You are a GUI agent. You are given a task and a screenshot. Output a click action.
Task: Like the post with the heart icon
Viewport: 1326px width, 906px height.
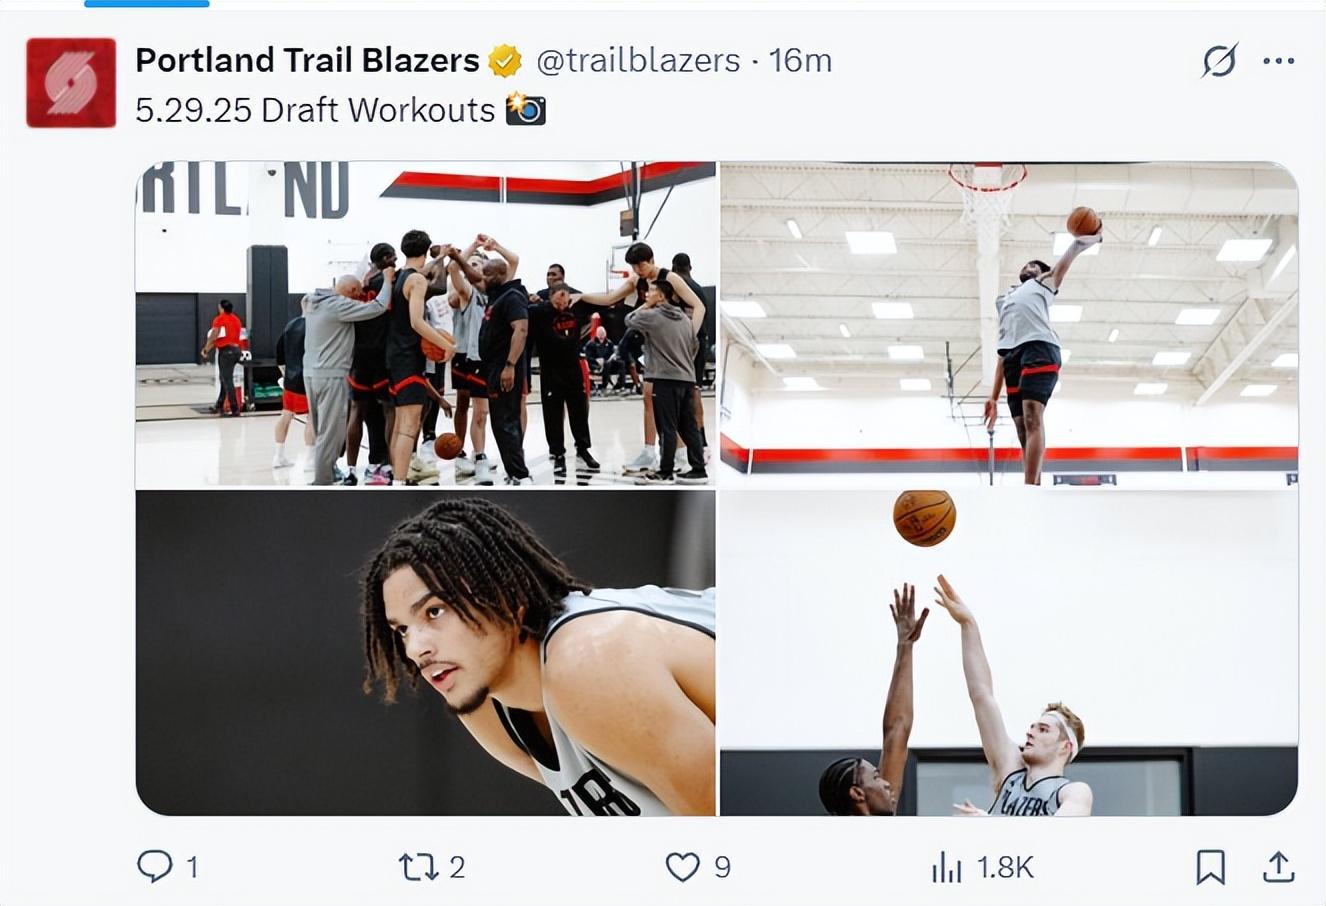click(683, 866)
